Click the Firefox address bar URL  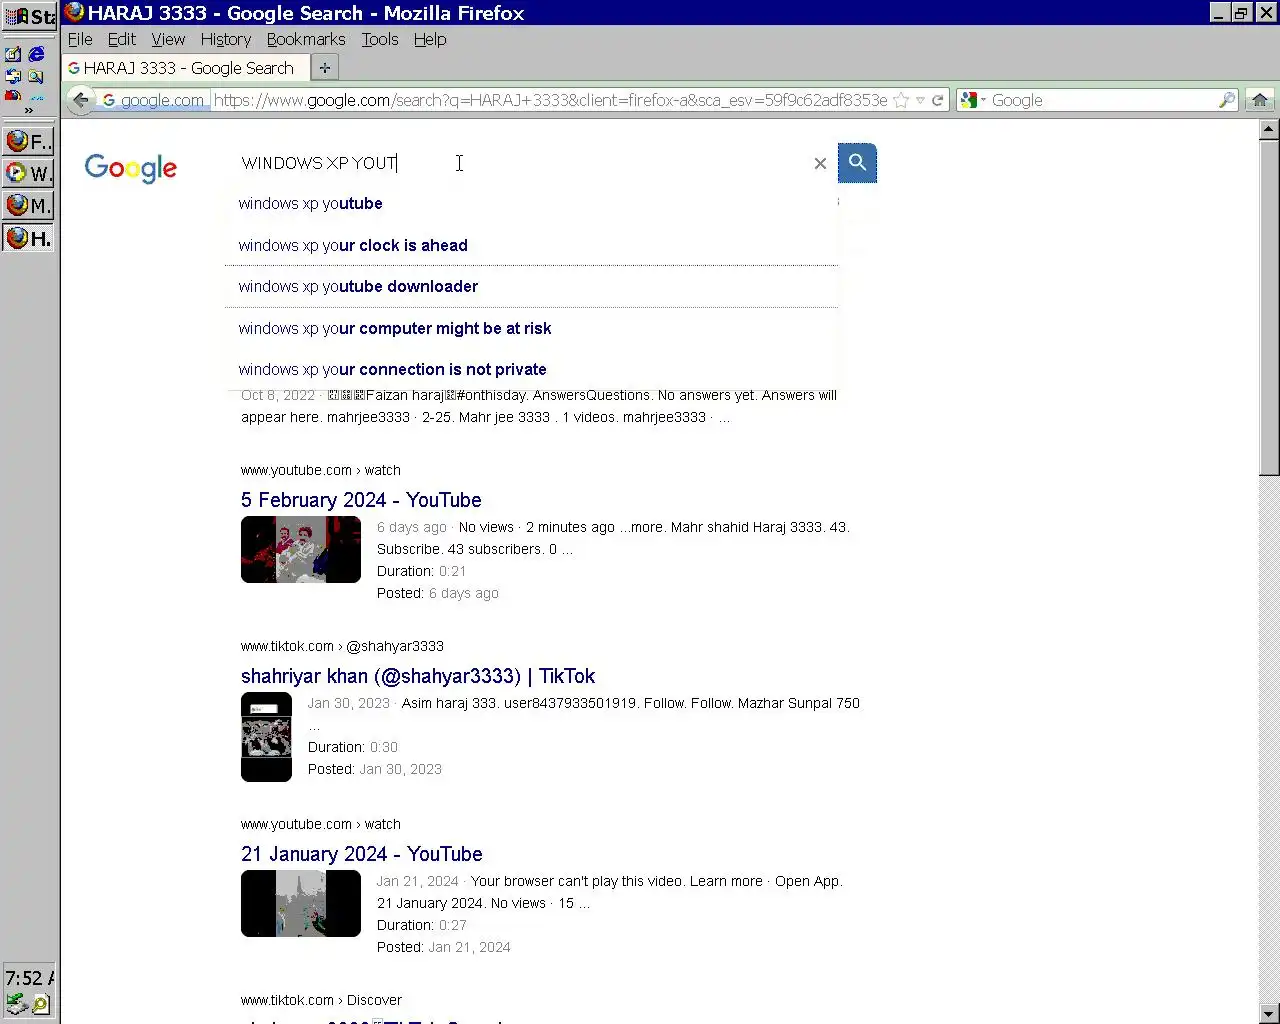click(550, 100)
